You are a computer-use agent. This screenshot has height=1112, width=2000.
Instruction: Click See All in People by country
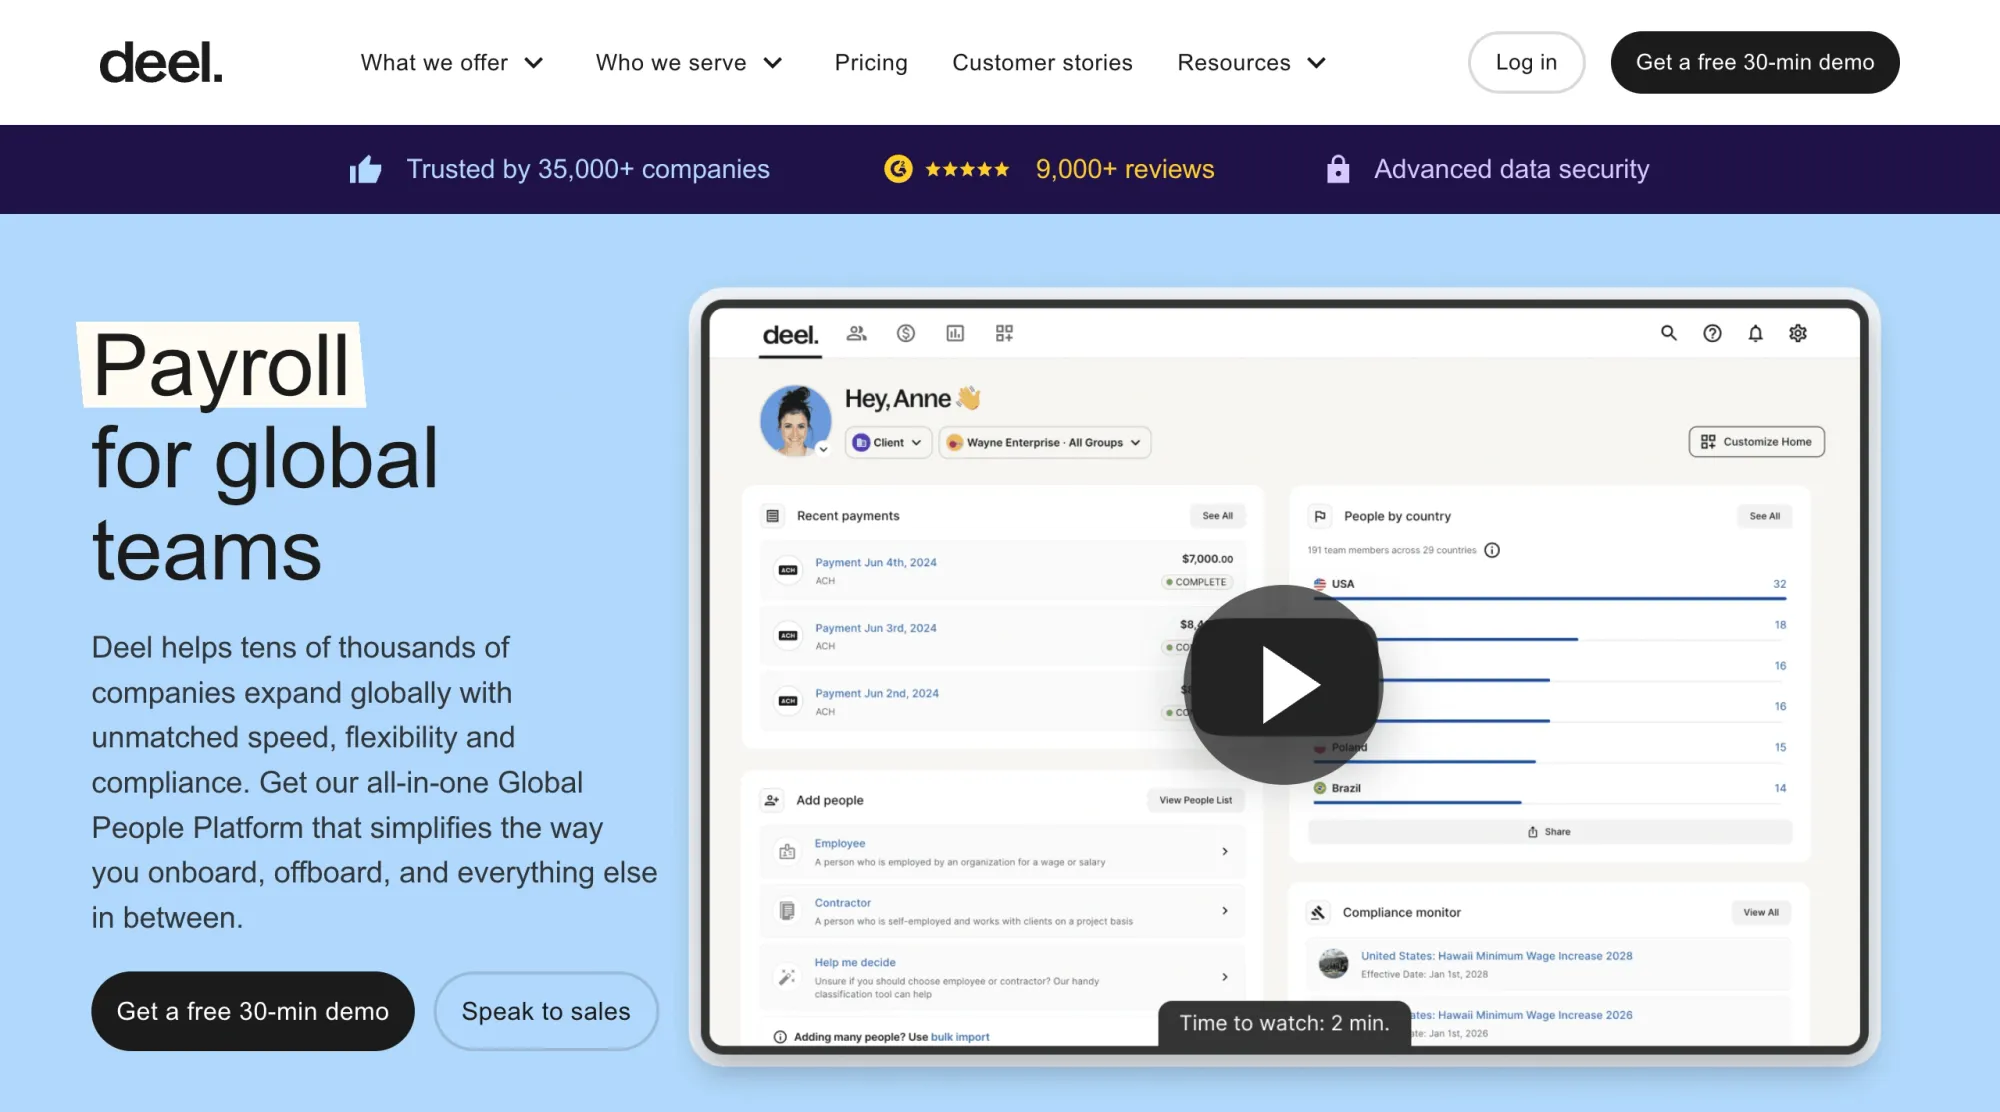coord(1764,516)
